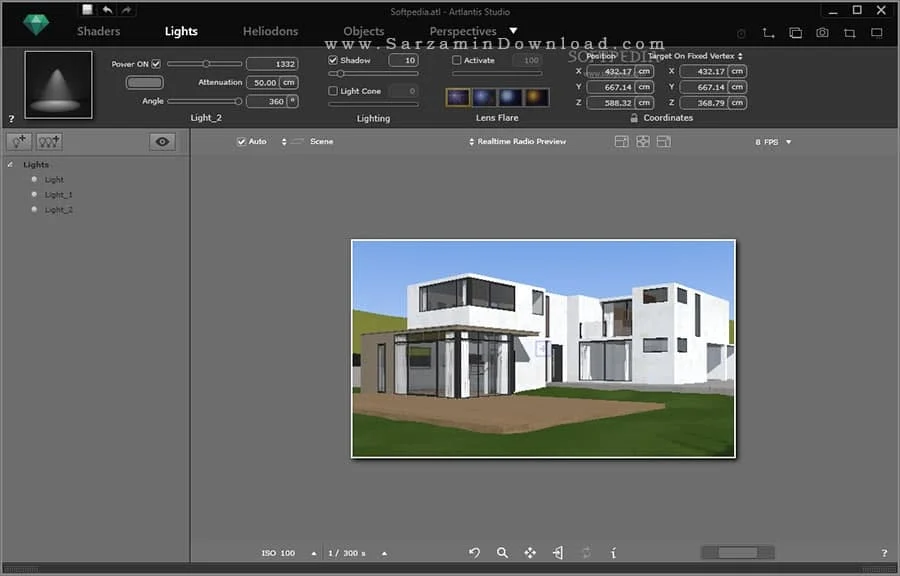Open the Objects tab
This screenshot has width=900, height=576.
click(364, 31)
